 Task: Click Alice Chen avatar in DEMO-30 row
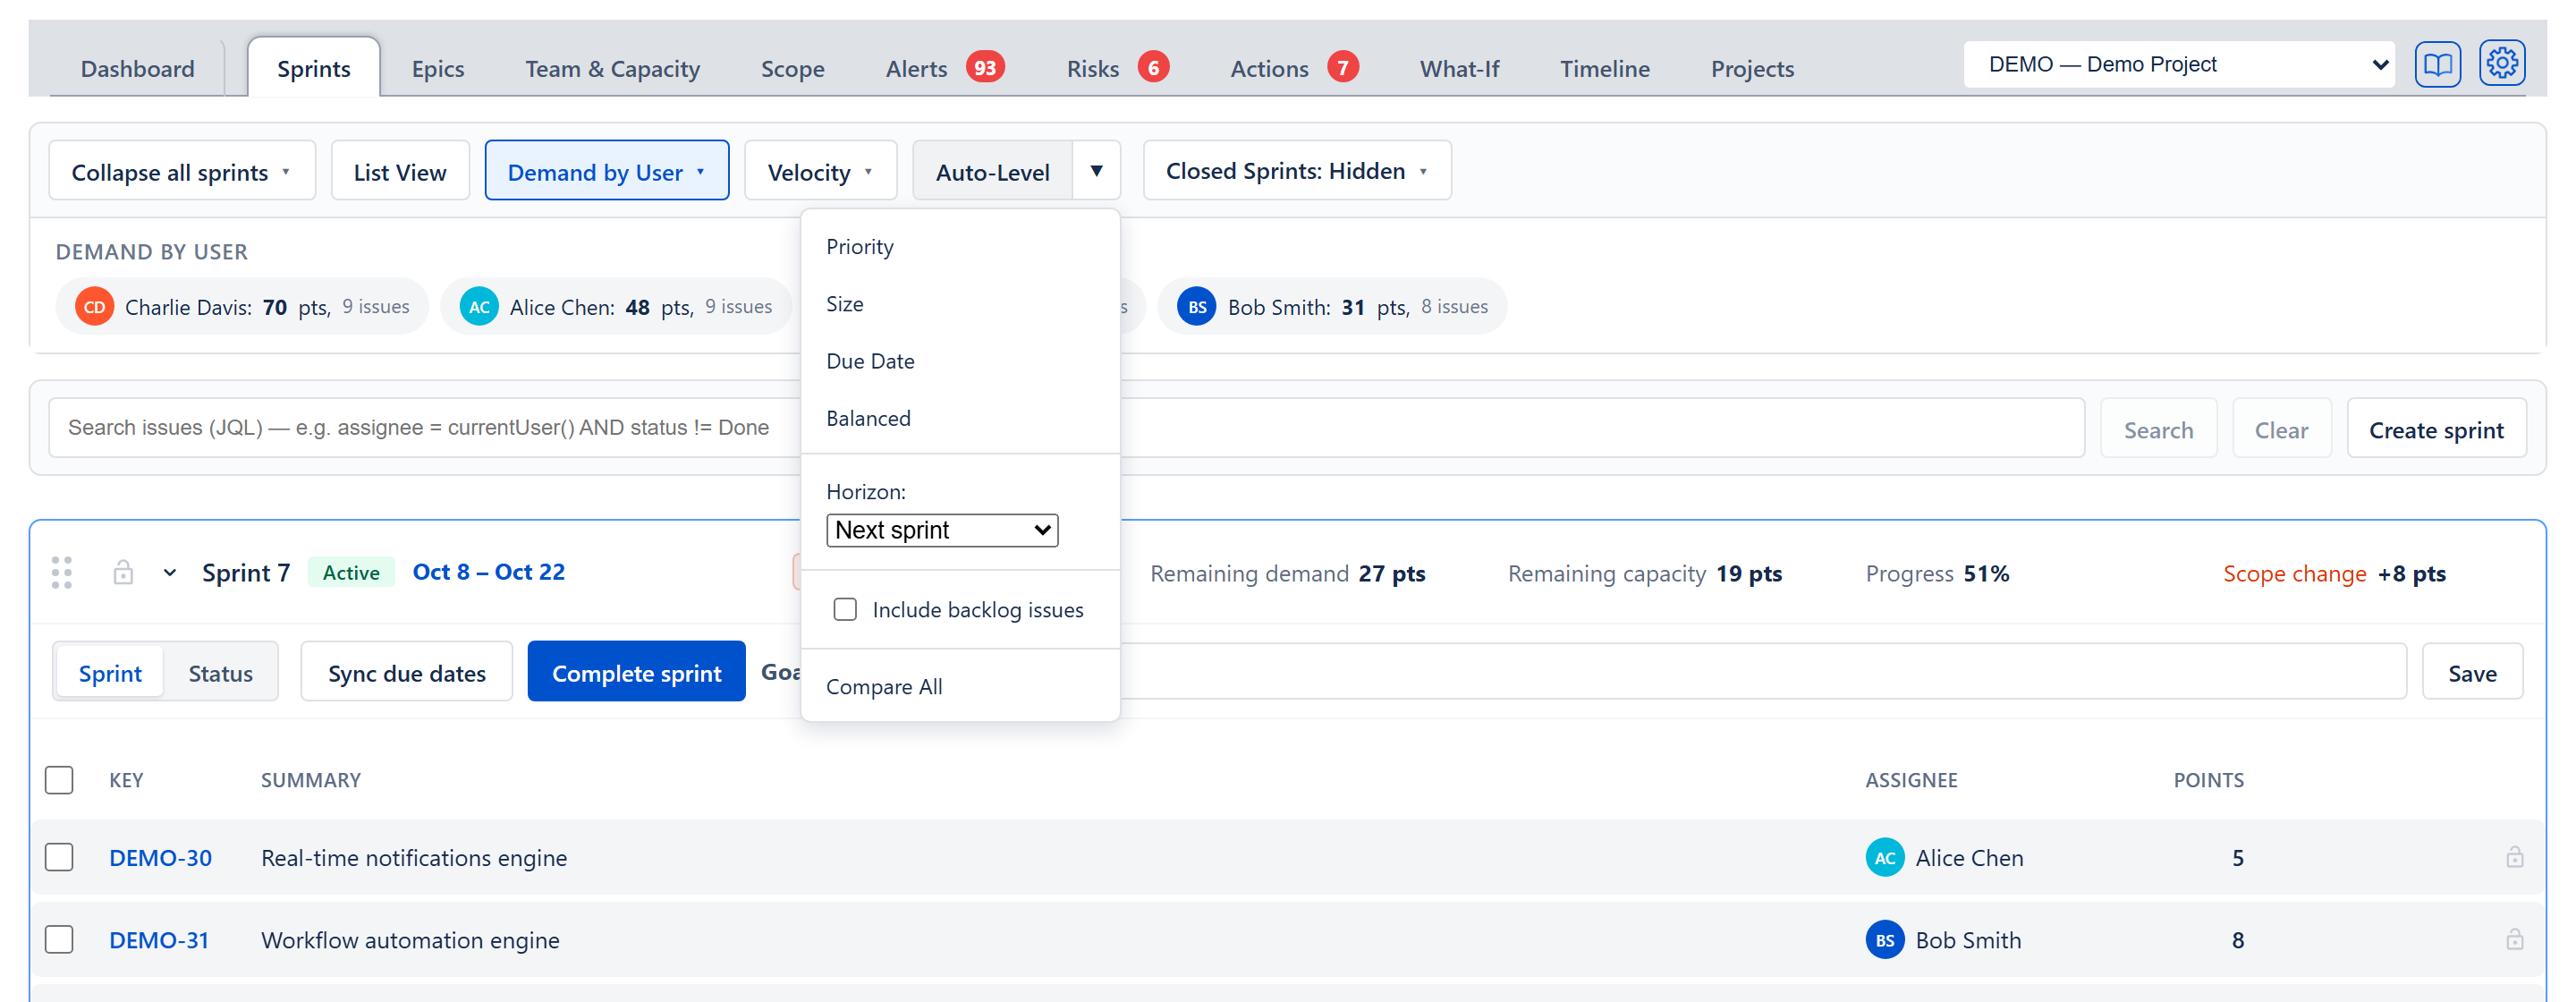coord(1885,858)
